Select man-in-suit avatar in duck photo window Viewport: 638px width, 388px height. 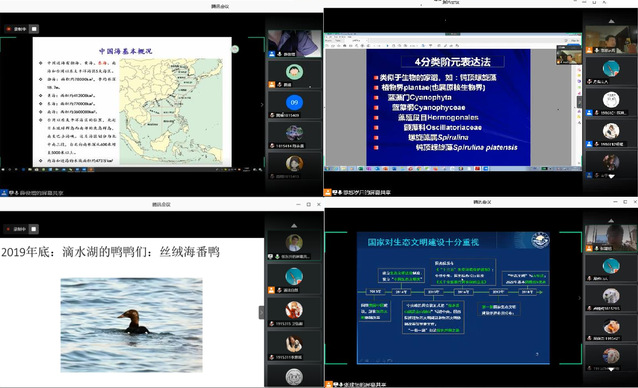pos(294,243)
